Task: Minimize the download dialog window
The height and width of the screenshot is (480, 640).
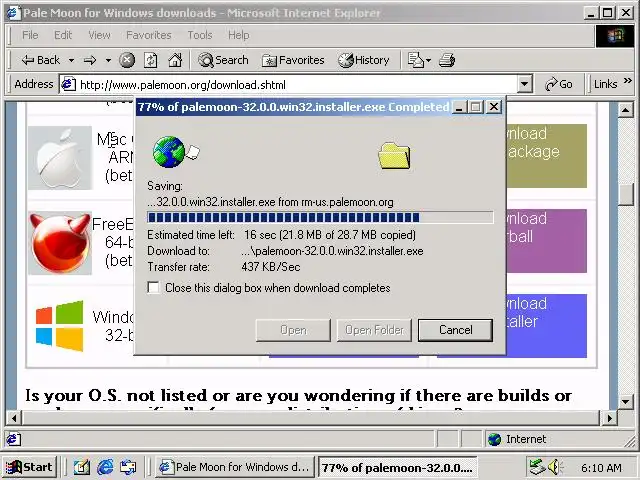Action: tap(460, 107)
